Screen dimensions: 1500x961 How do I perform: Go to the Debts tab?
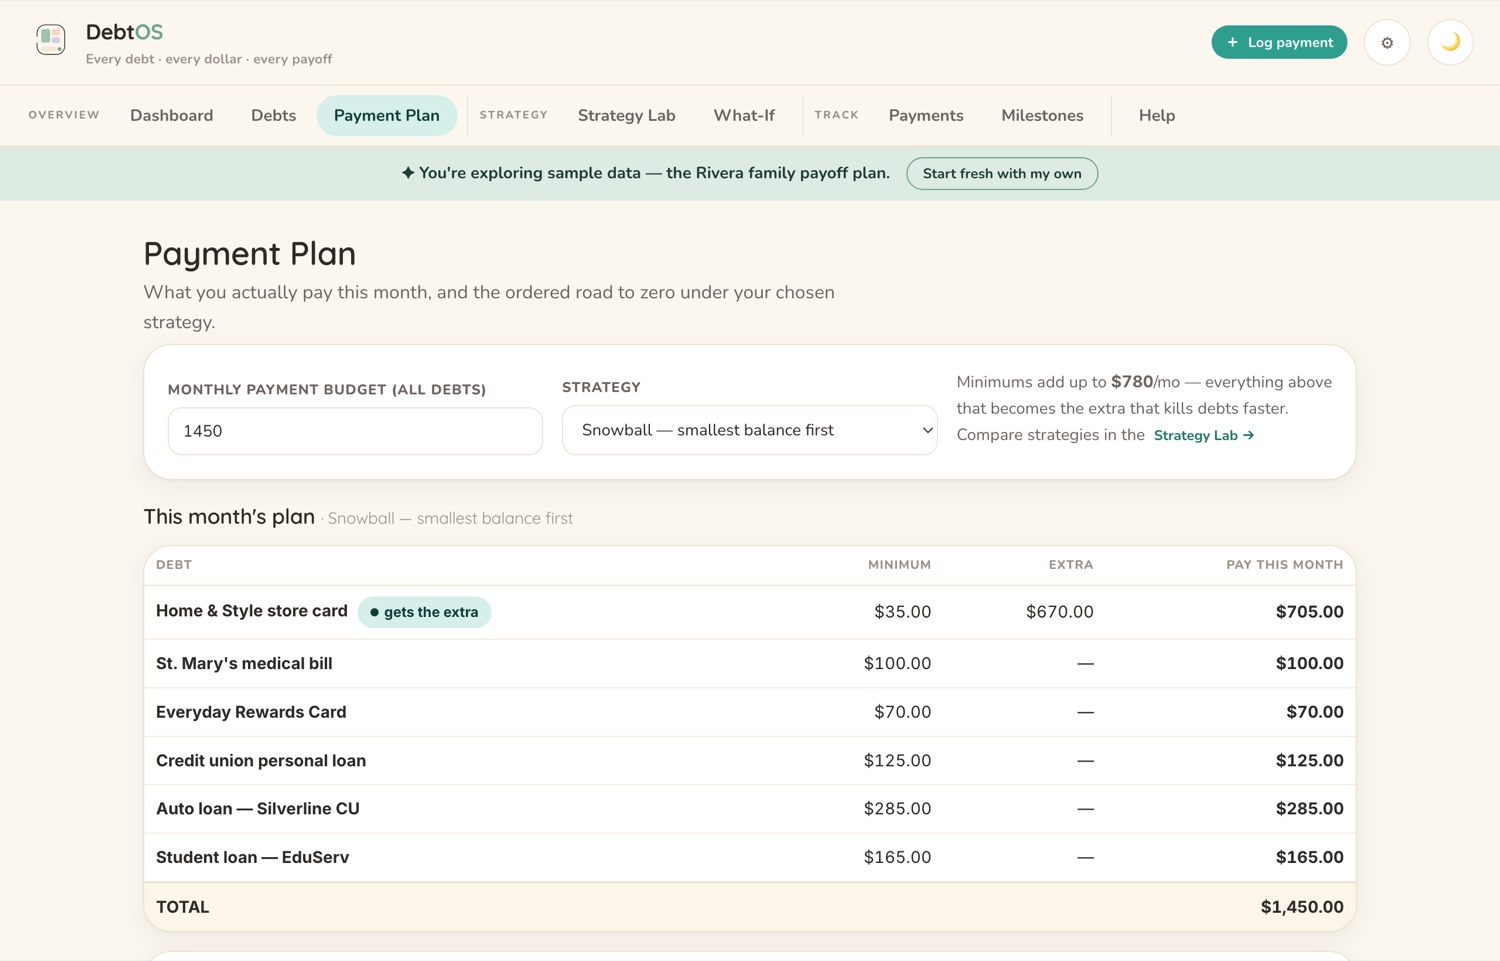tap(273, 115)
